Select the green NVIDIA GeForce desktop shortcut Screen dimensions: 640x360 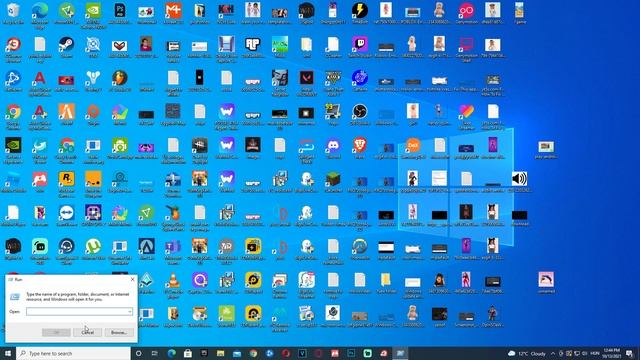tap(93, 11)
